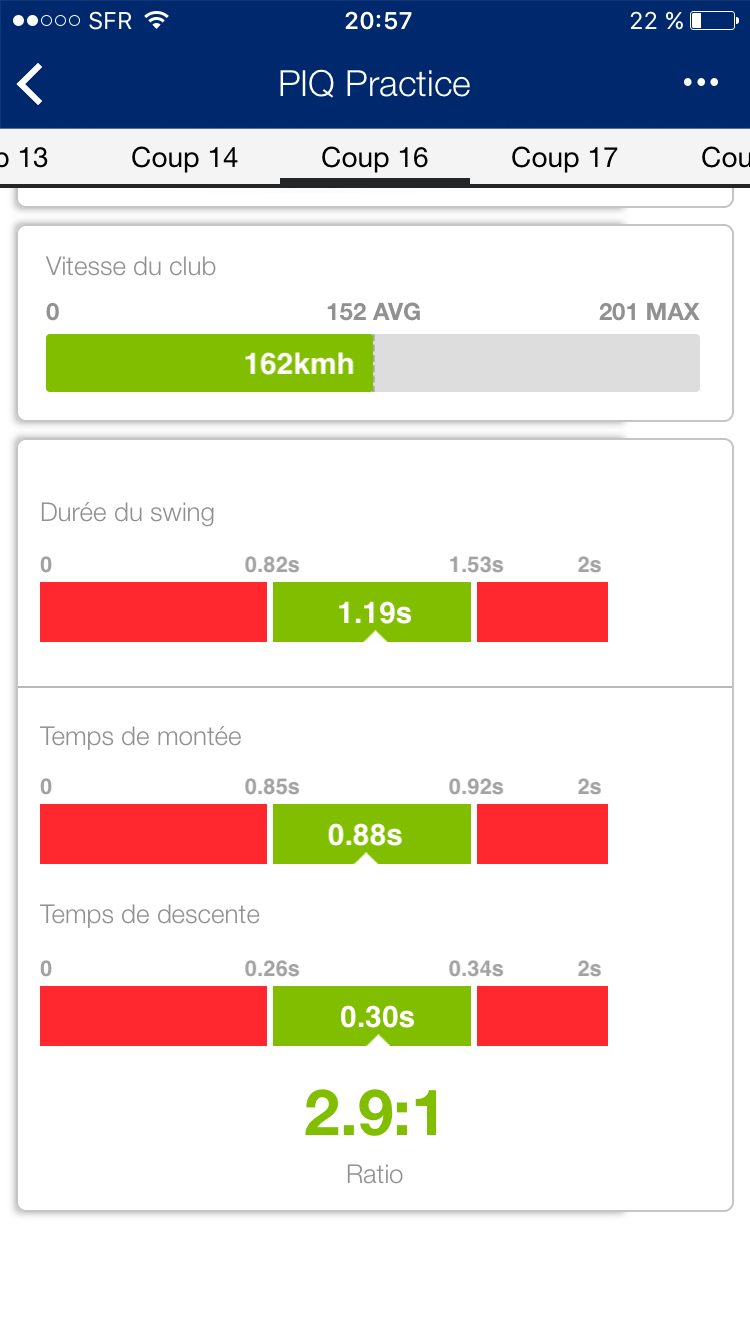Tap the PIQ Practice title
Image resolution: width=750 pixels, height=1334 pixels.
coord(375,84)
